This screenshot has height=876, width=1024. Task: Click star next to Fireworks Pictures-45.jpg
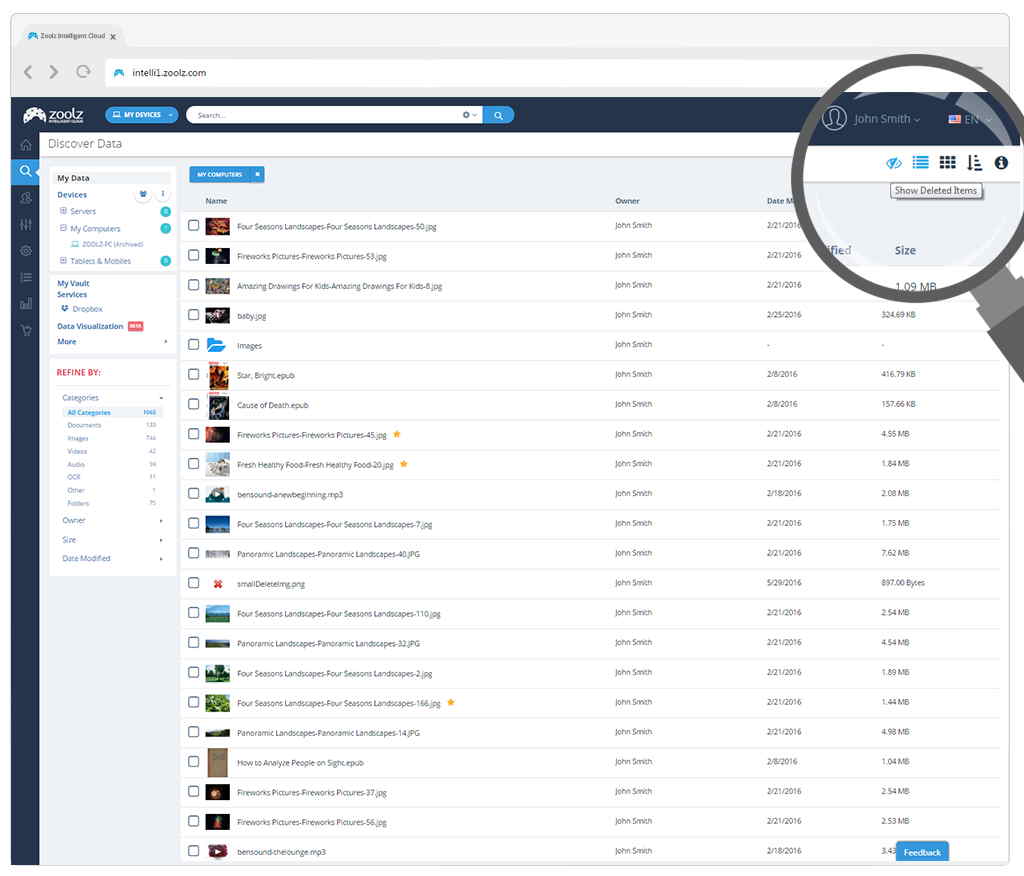[396, 434]
